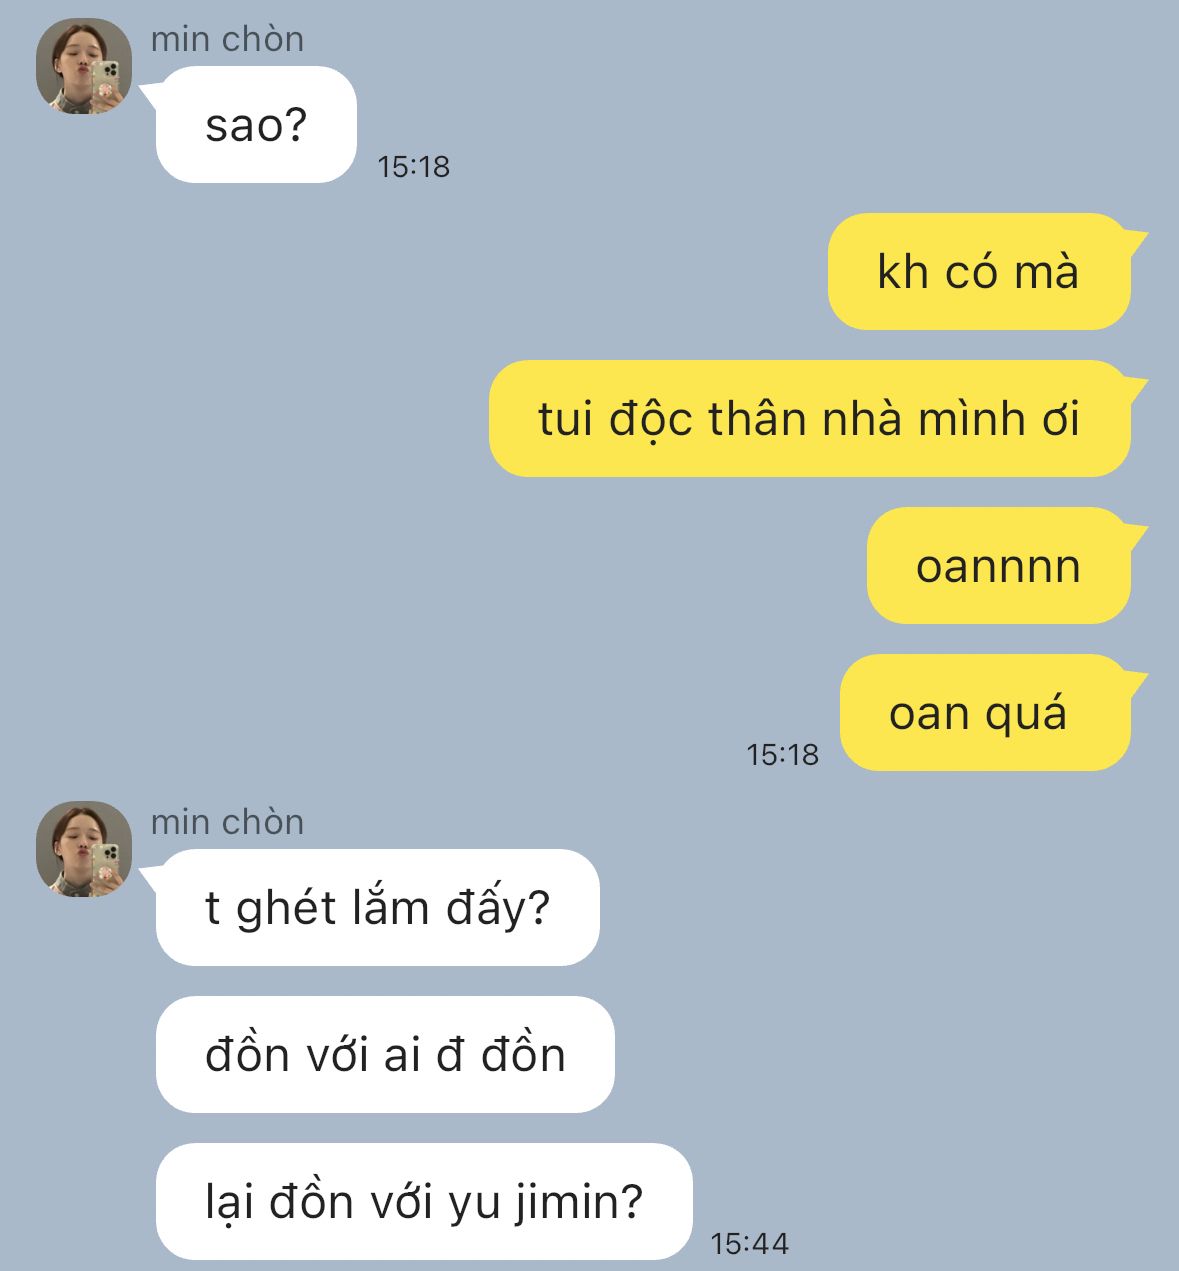This screenshot has height=1271, width=1179.
Task: Tap the "tui độc thân nhà mình ơi" message
Action: pyautogui.click(x=810, y=418)
